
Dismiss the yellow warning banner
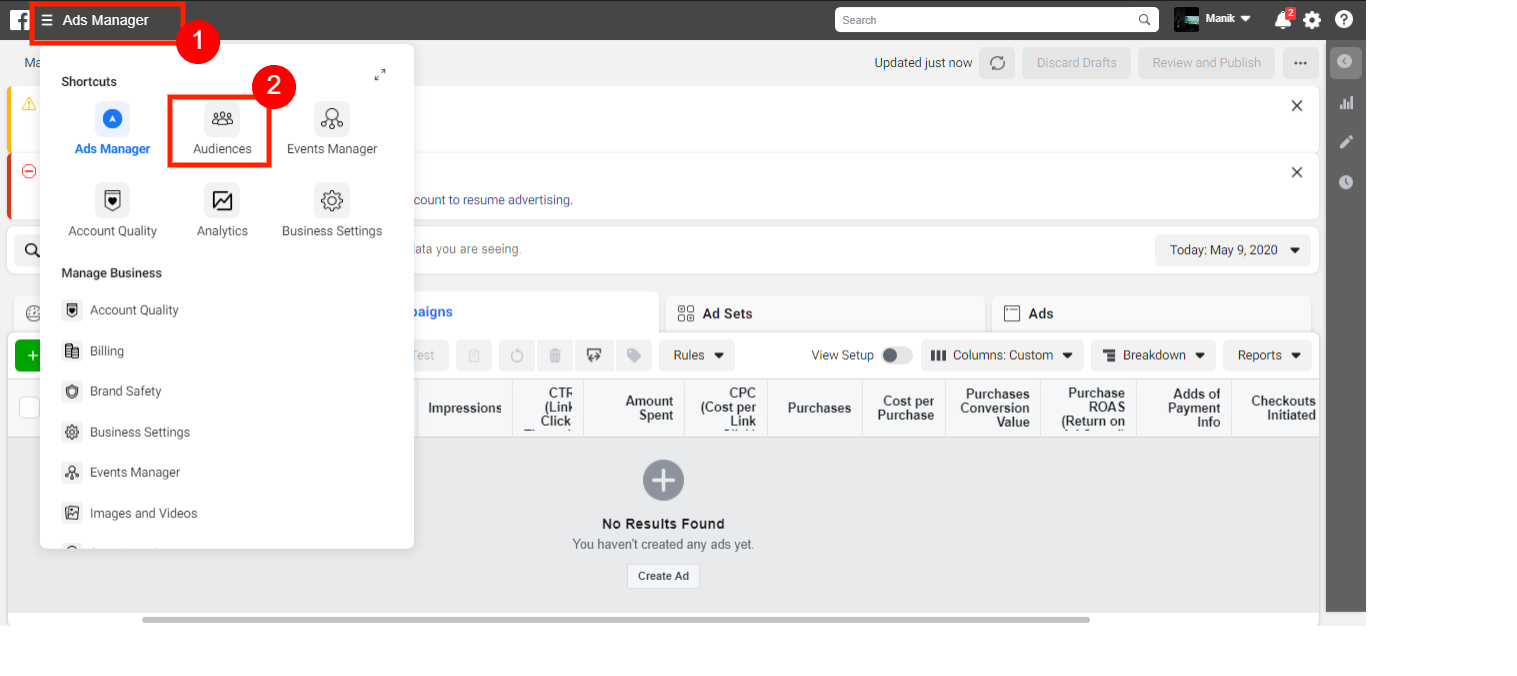coord(1297,106)
